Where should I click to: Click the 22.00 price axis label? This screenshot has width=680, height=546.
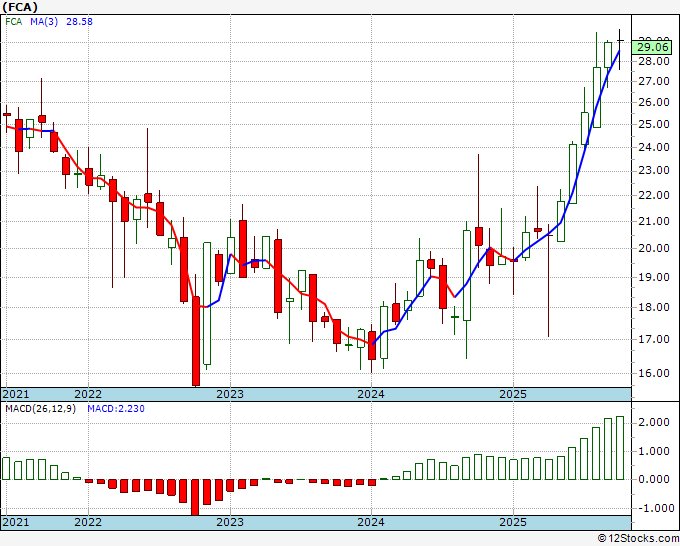(x=653, y=195)
